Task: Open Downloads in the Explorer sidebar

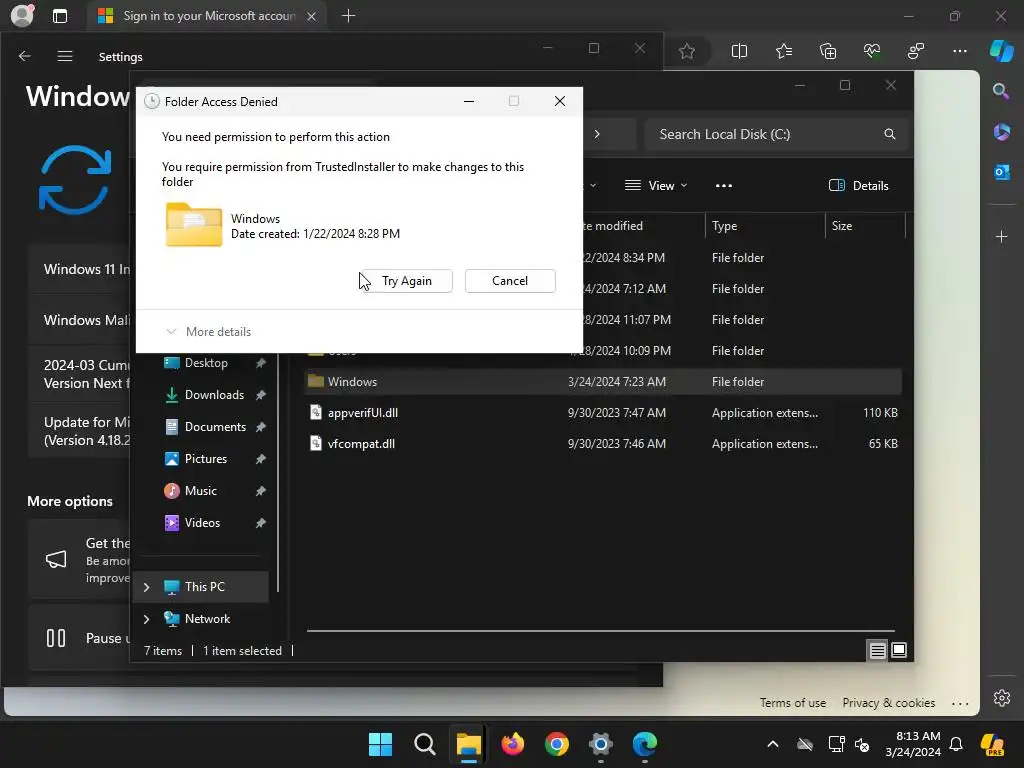Action: pyautogui.click(x=214, y=394)
